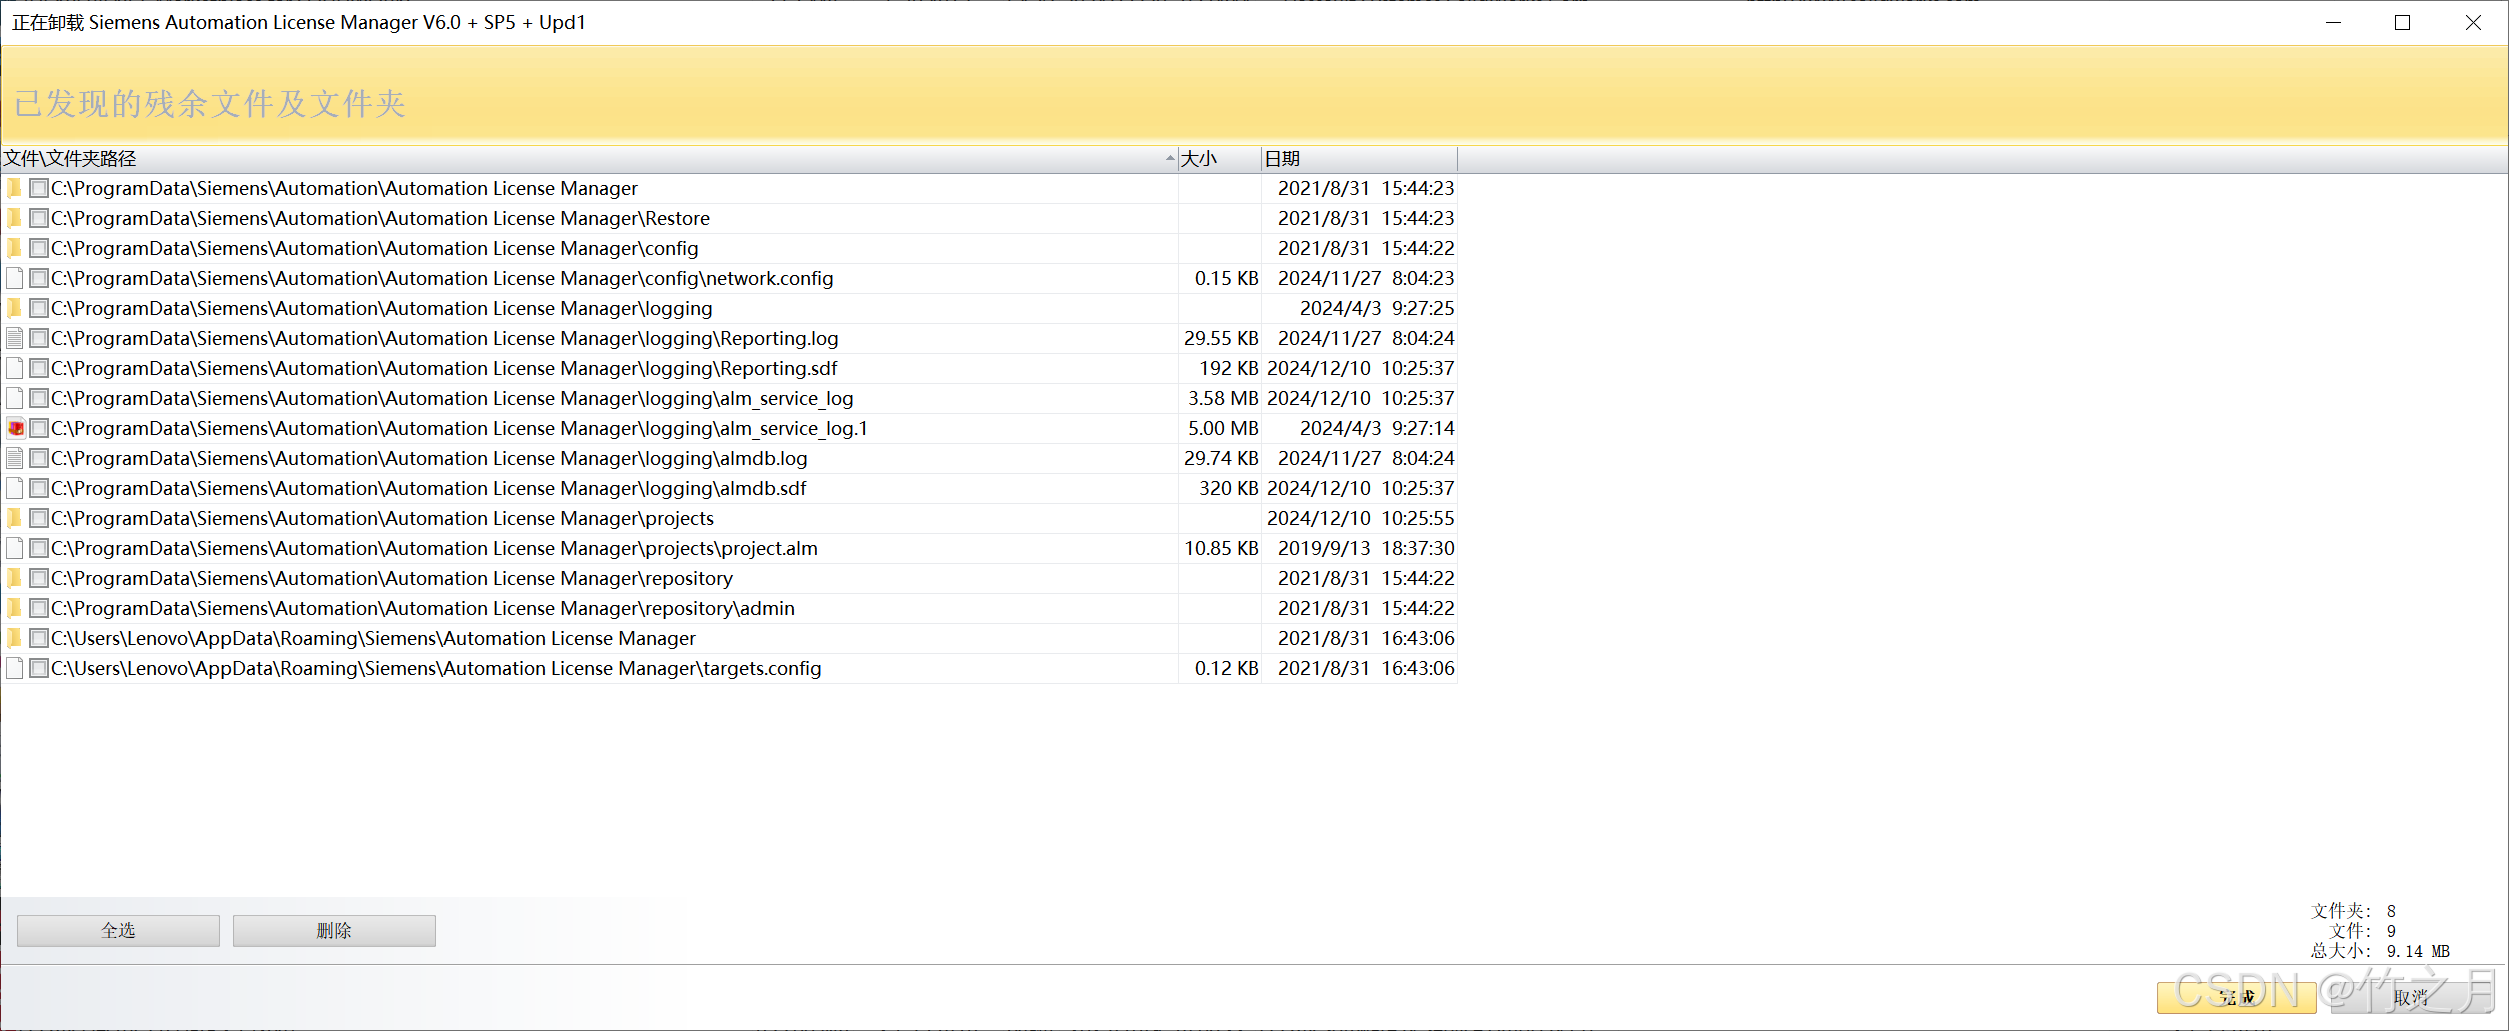
Task: Click the 完成 finish button
Action: tap(2236, 997)
